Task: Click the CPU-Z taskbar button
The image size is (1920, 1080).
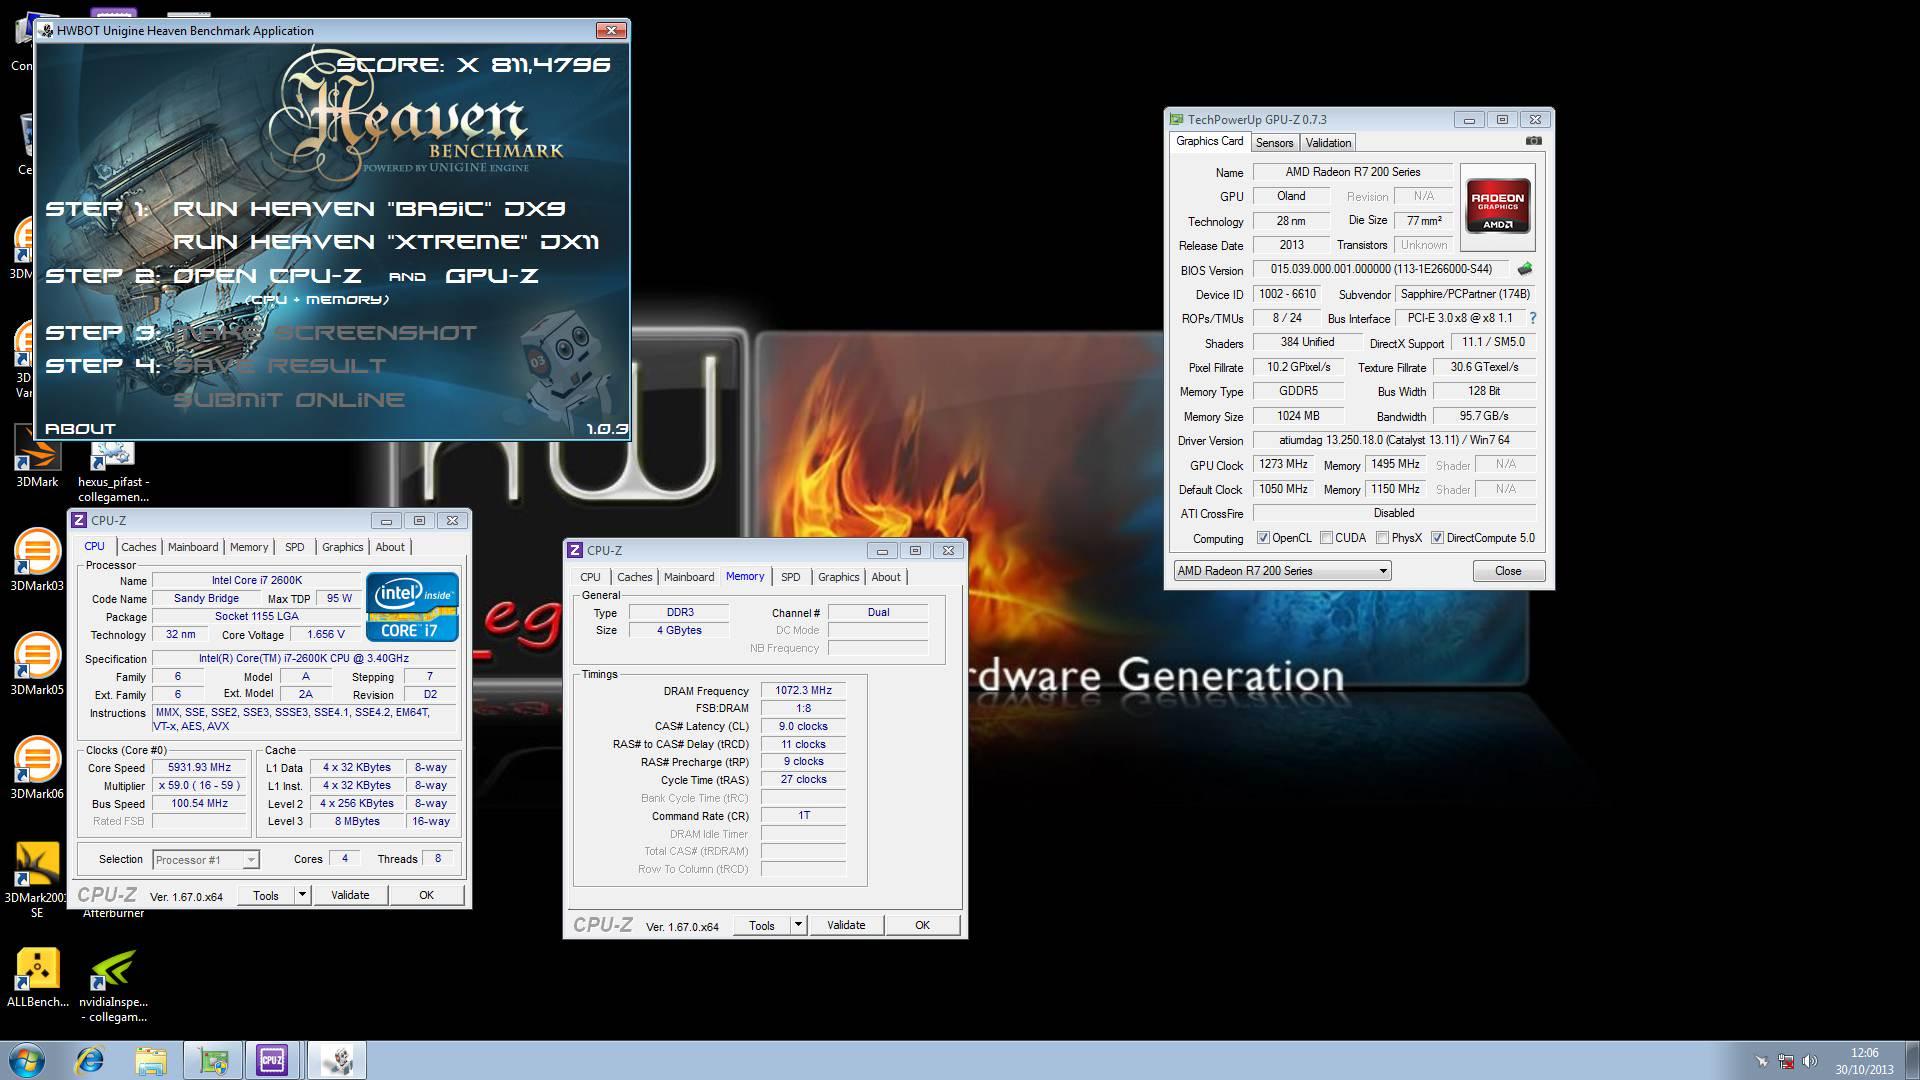Action: [x=272, y=1060]
